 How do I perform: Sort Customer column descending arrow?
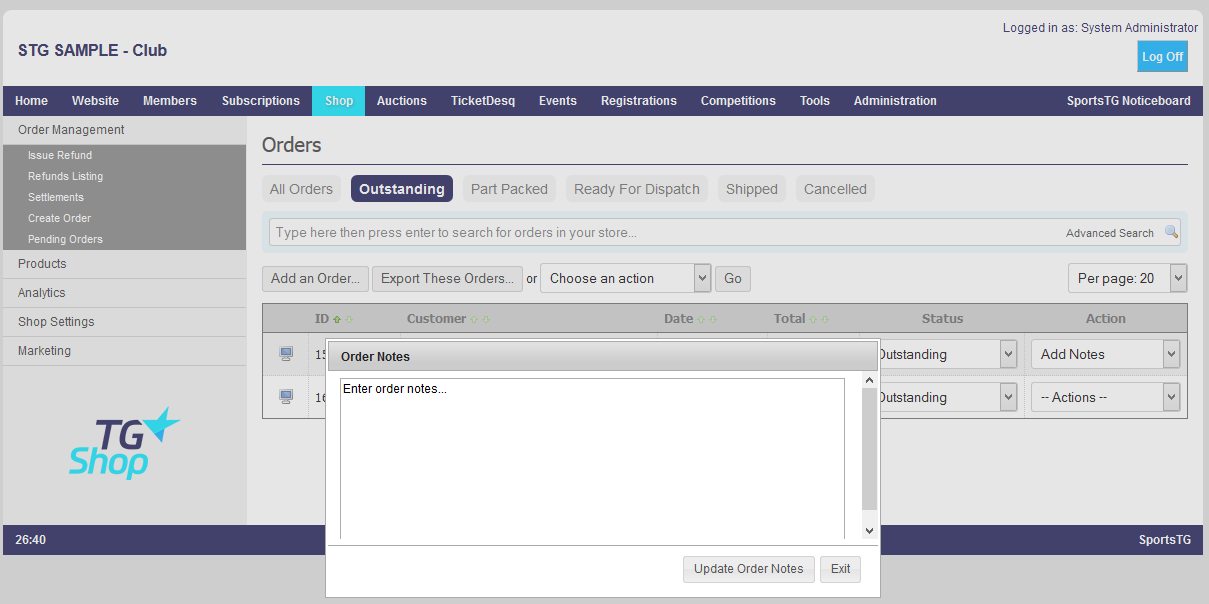pos(486,320)
